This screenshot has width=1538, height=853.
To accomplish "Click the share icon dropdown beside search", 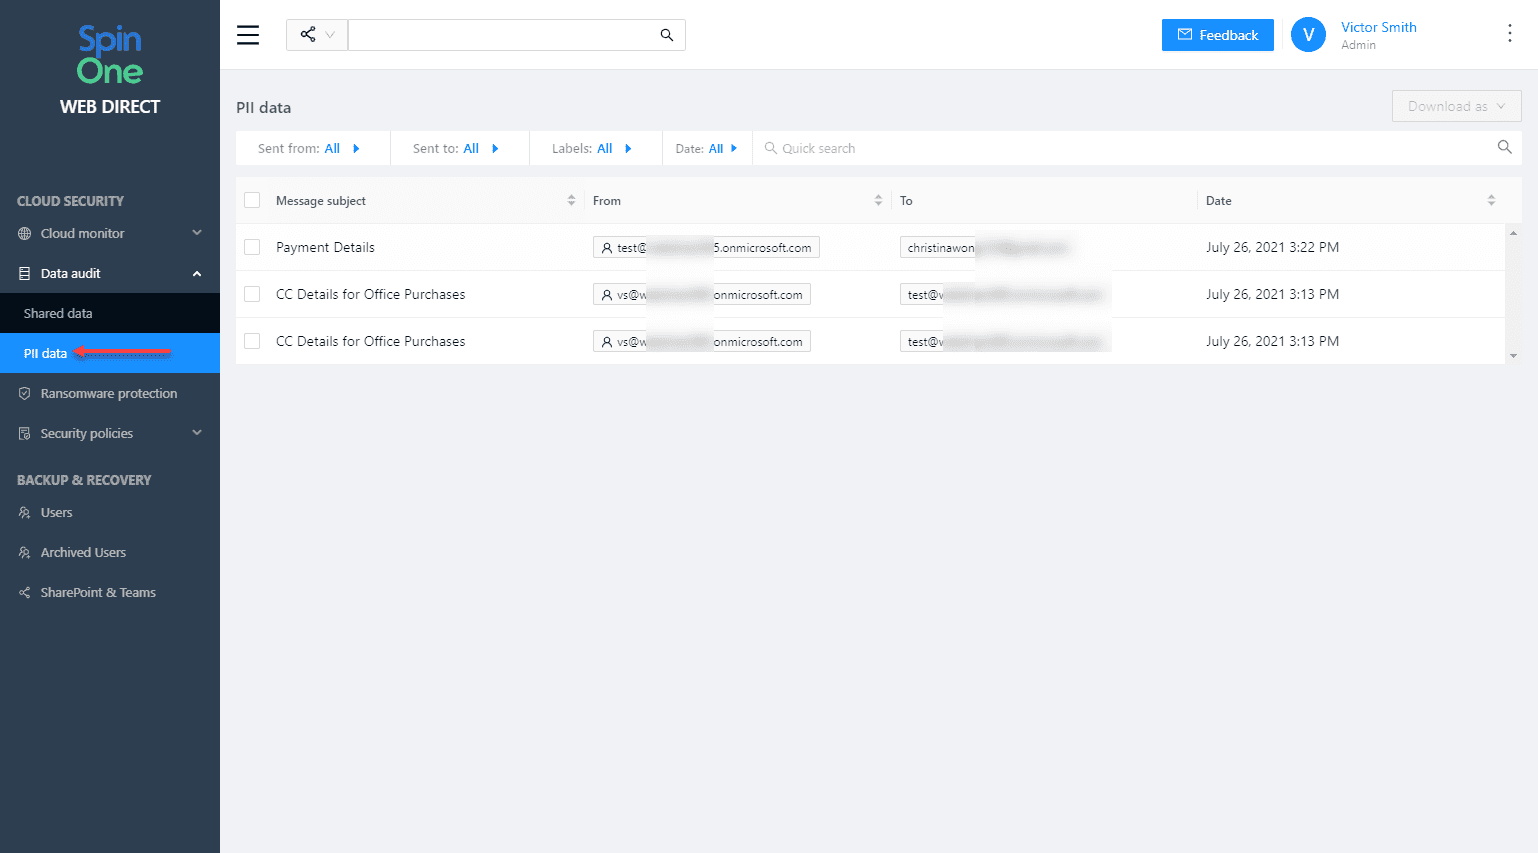I will [x=317, y=35].
